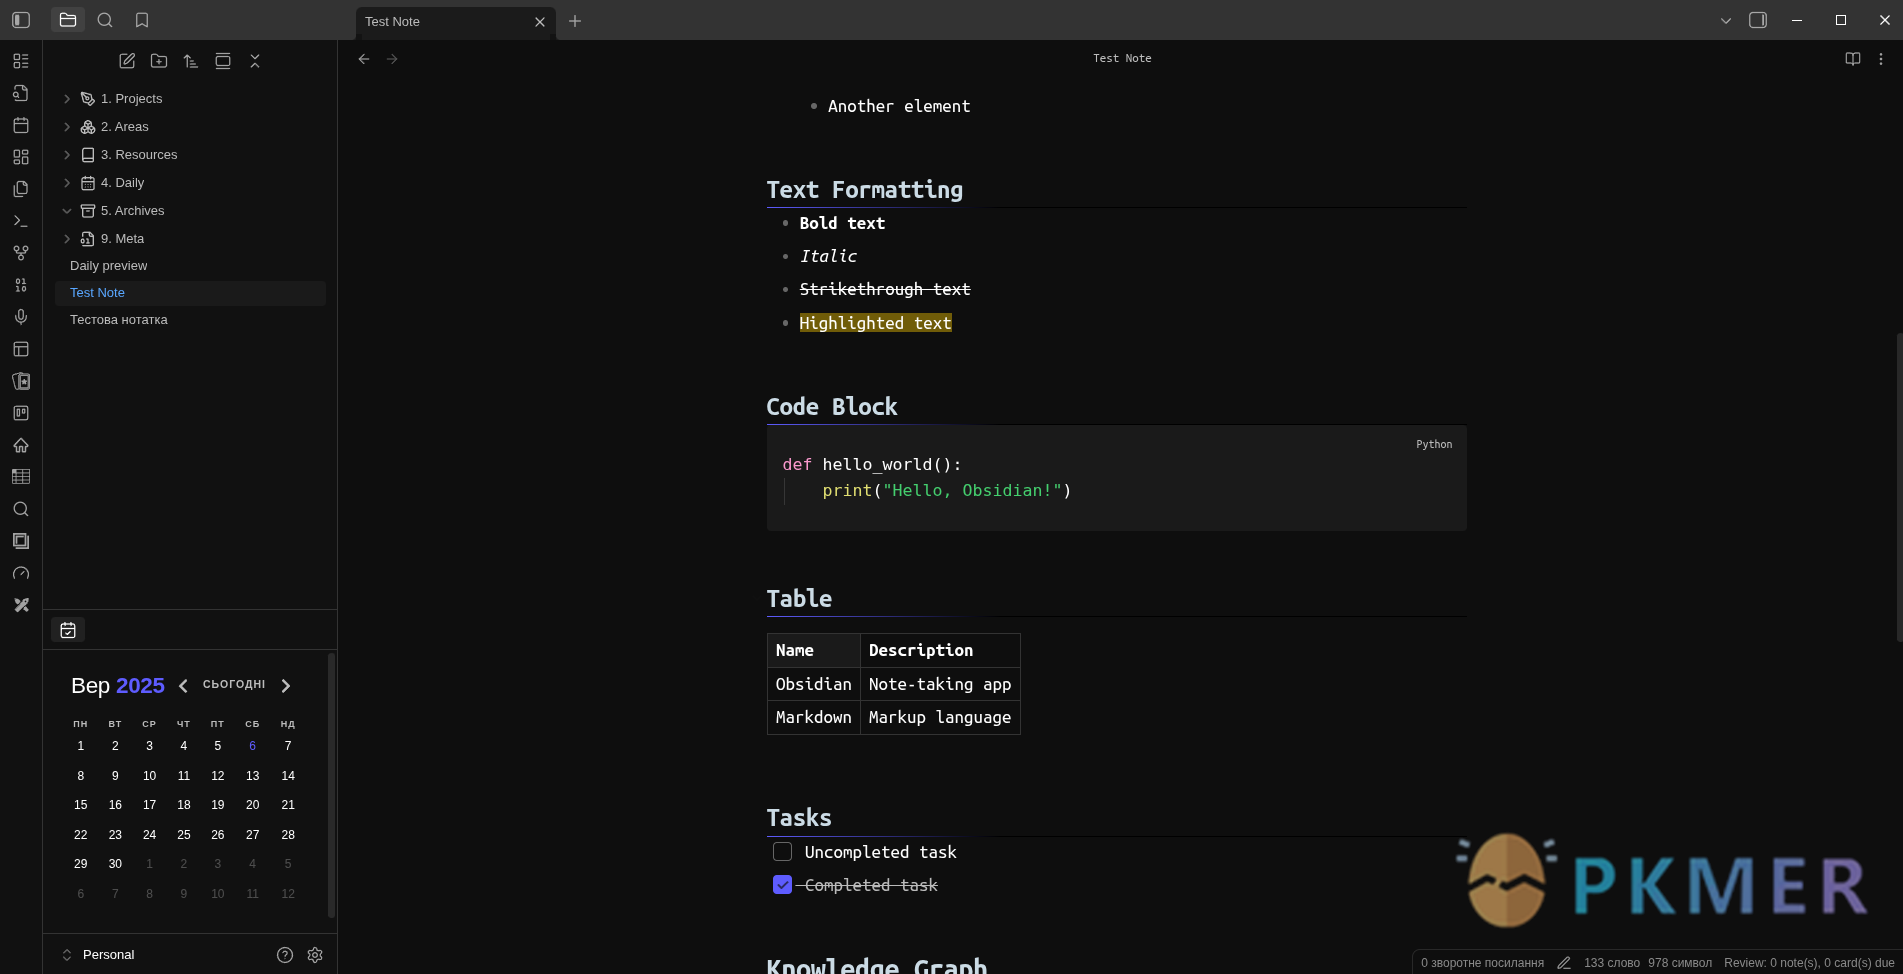This screenshot has height=974, width=1903.
Task: Collapse all folders in file explorer
Action: (255, 61)
